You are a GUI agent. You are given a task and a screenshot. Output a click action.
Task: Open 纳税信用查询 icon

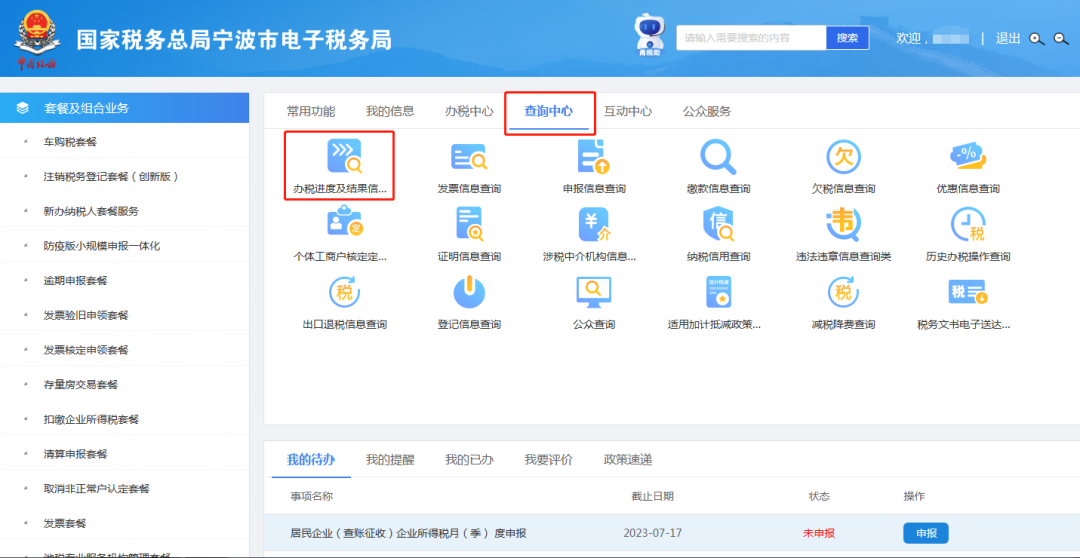coord(718,224)
